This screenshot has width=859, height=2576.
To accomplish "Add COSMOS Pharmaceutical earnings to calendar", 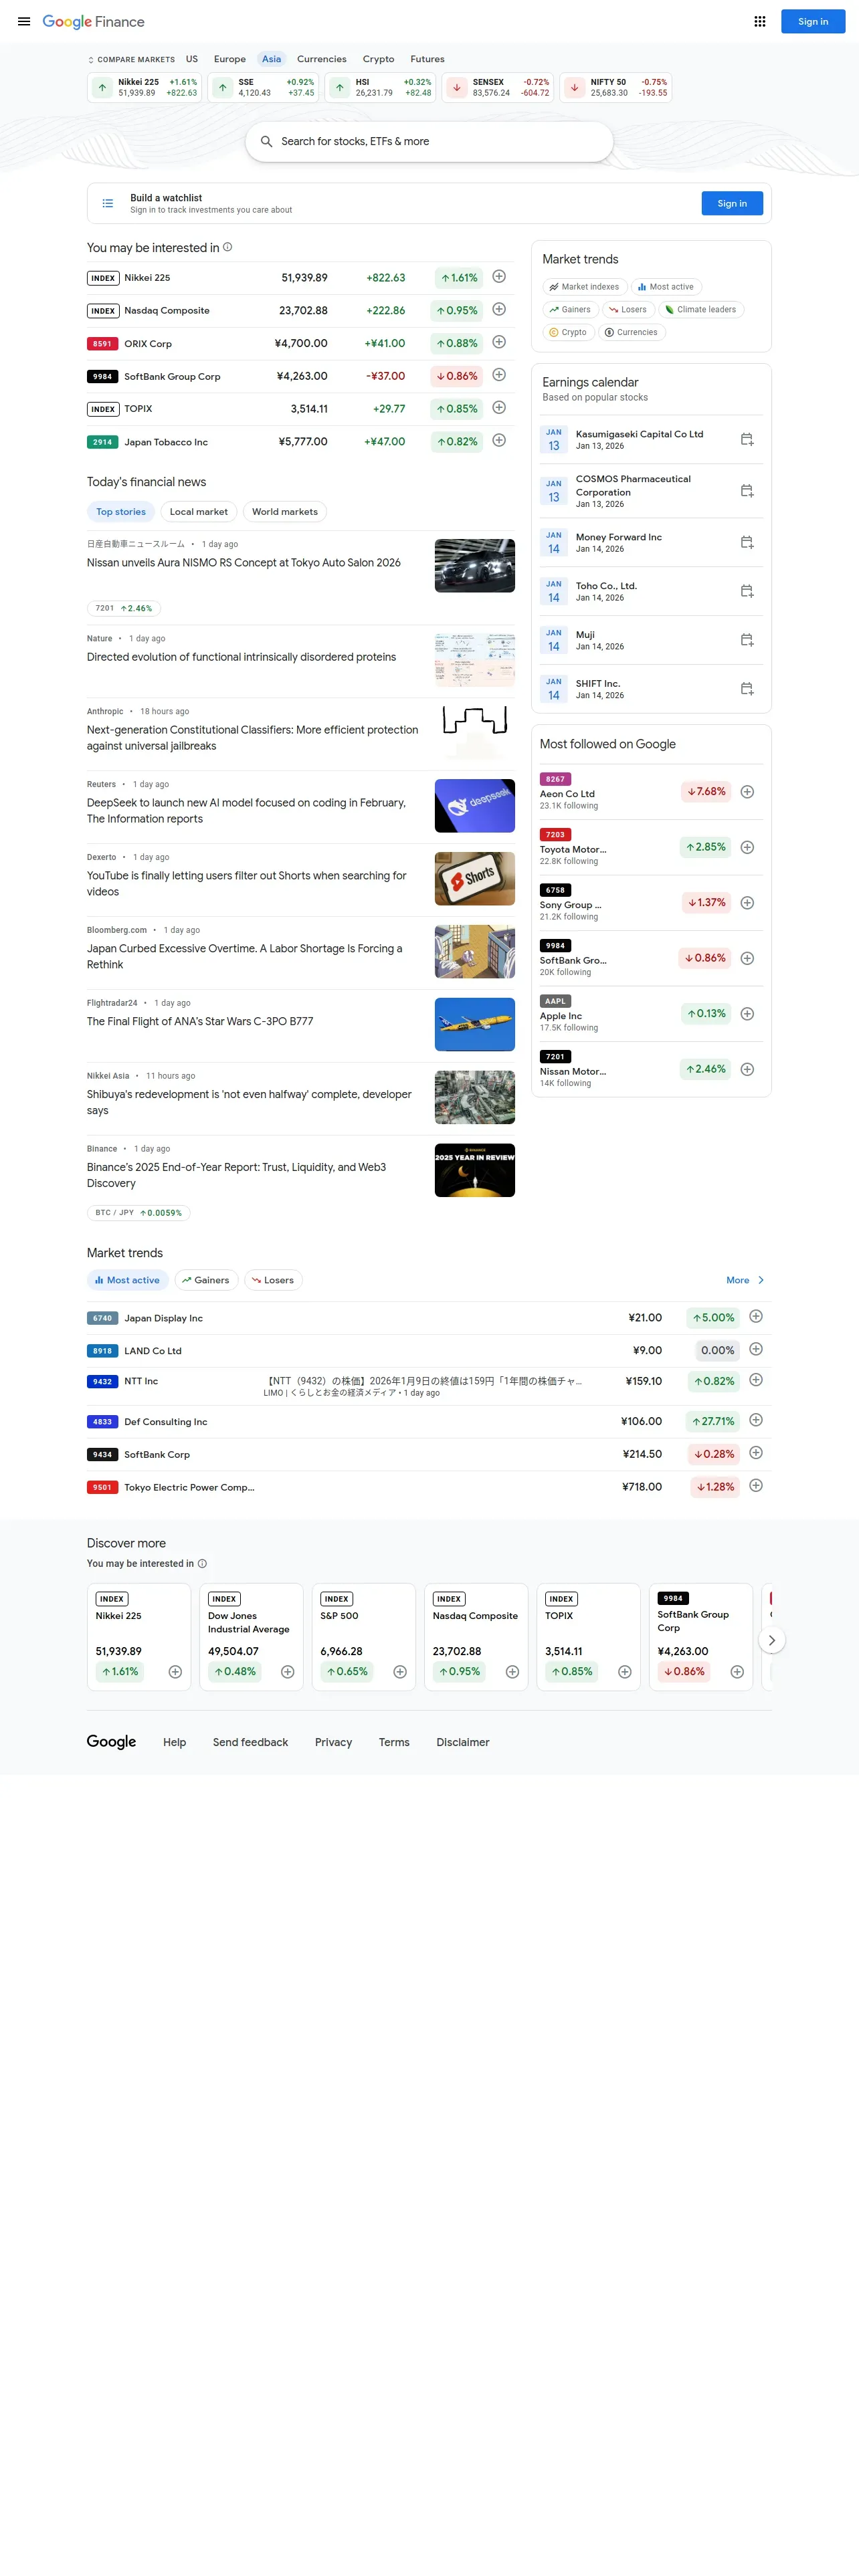I will [x=747, y=491].
